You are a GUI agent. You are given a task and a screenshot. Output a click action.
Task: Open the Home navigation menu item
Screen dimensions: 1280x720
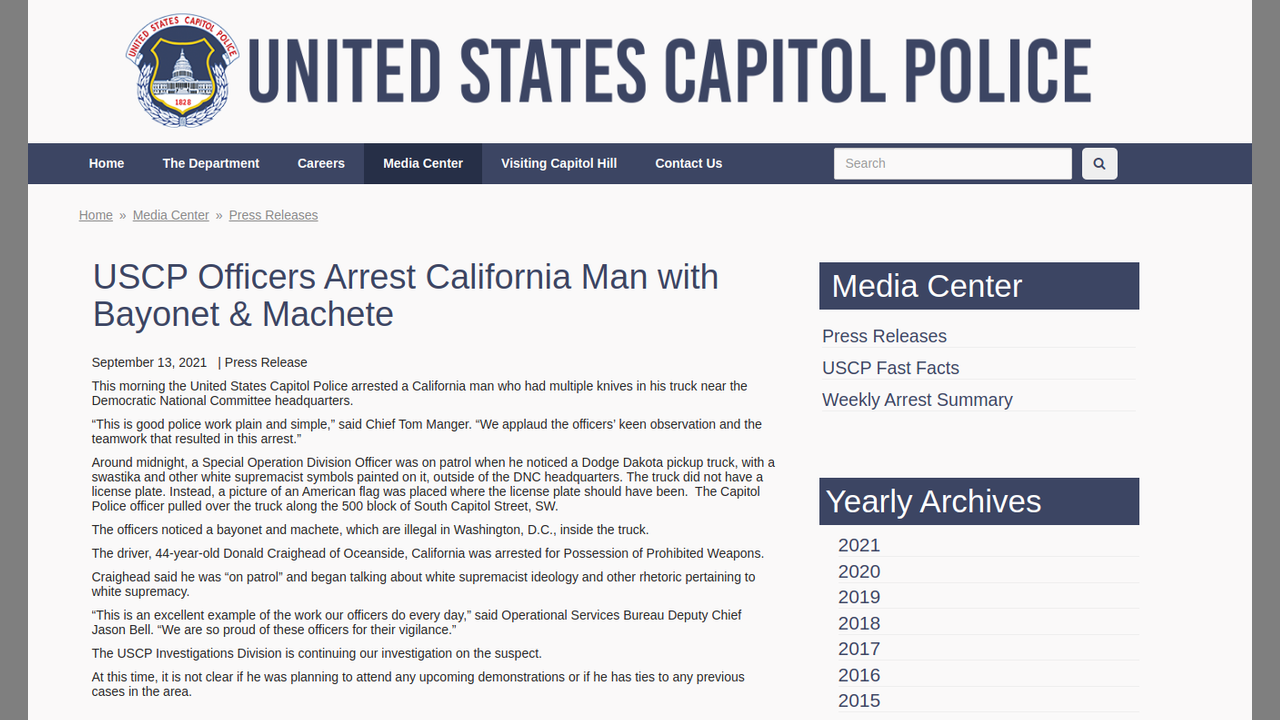[x=106, y=164]
